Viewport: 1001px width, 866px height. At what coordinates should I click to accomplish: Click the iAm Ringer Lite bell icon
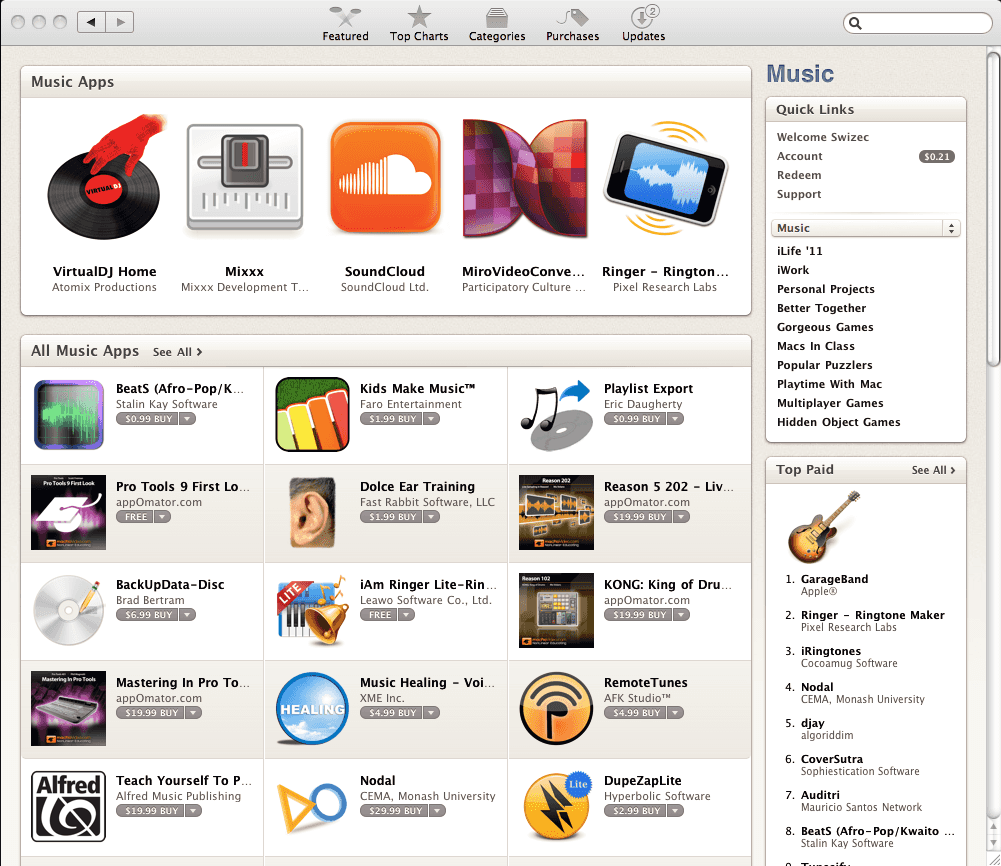coord(312,610)
